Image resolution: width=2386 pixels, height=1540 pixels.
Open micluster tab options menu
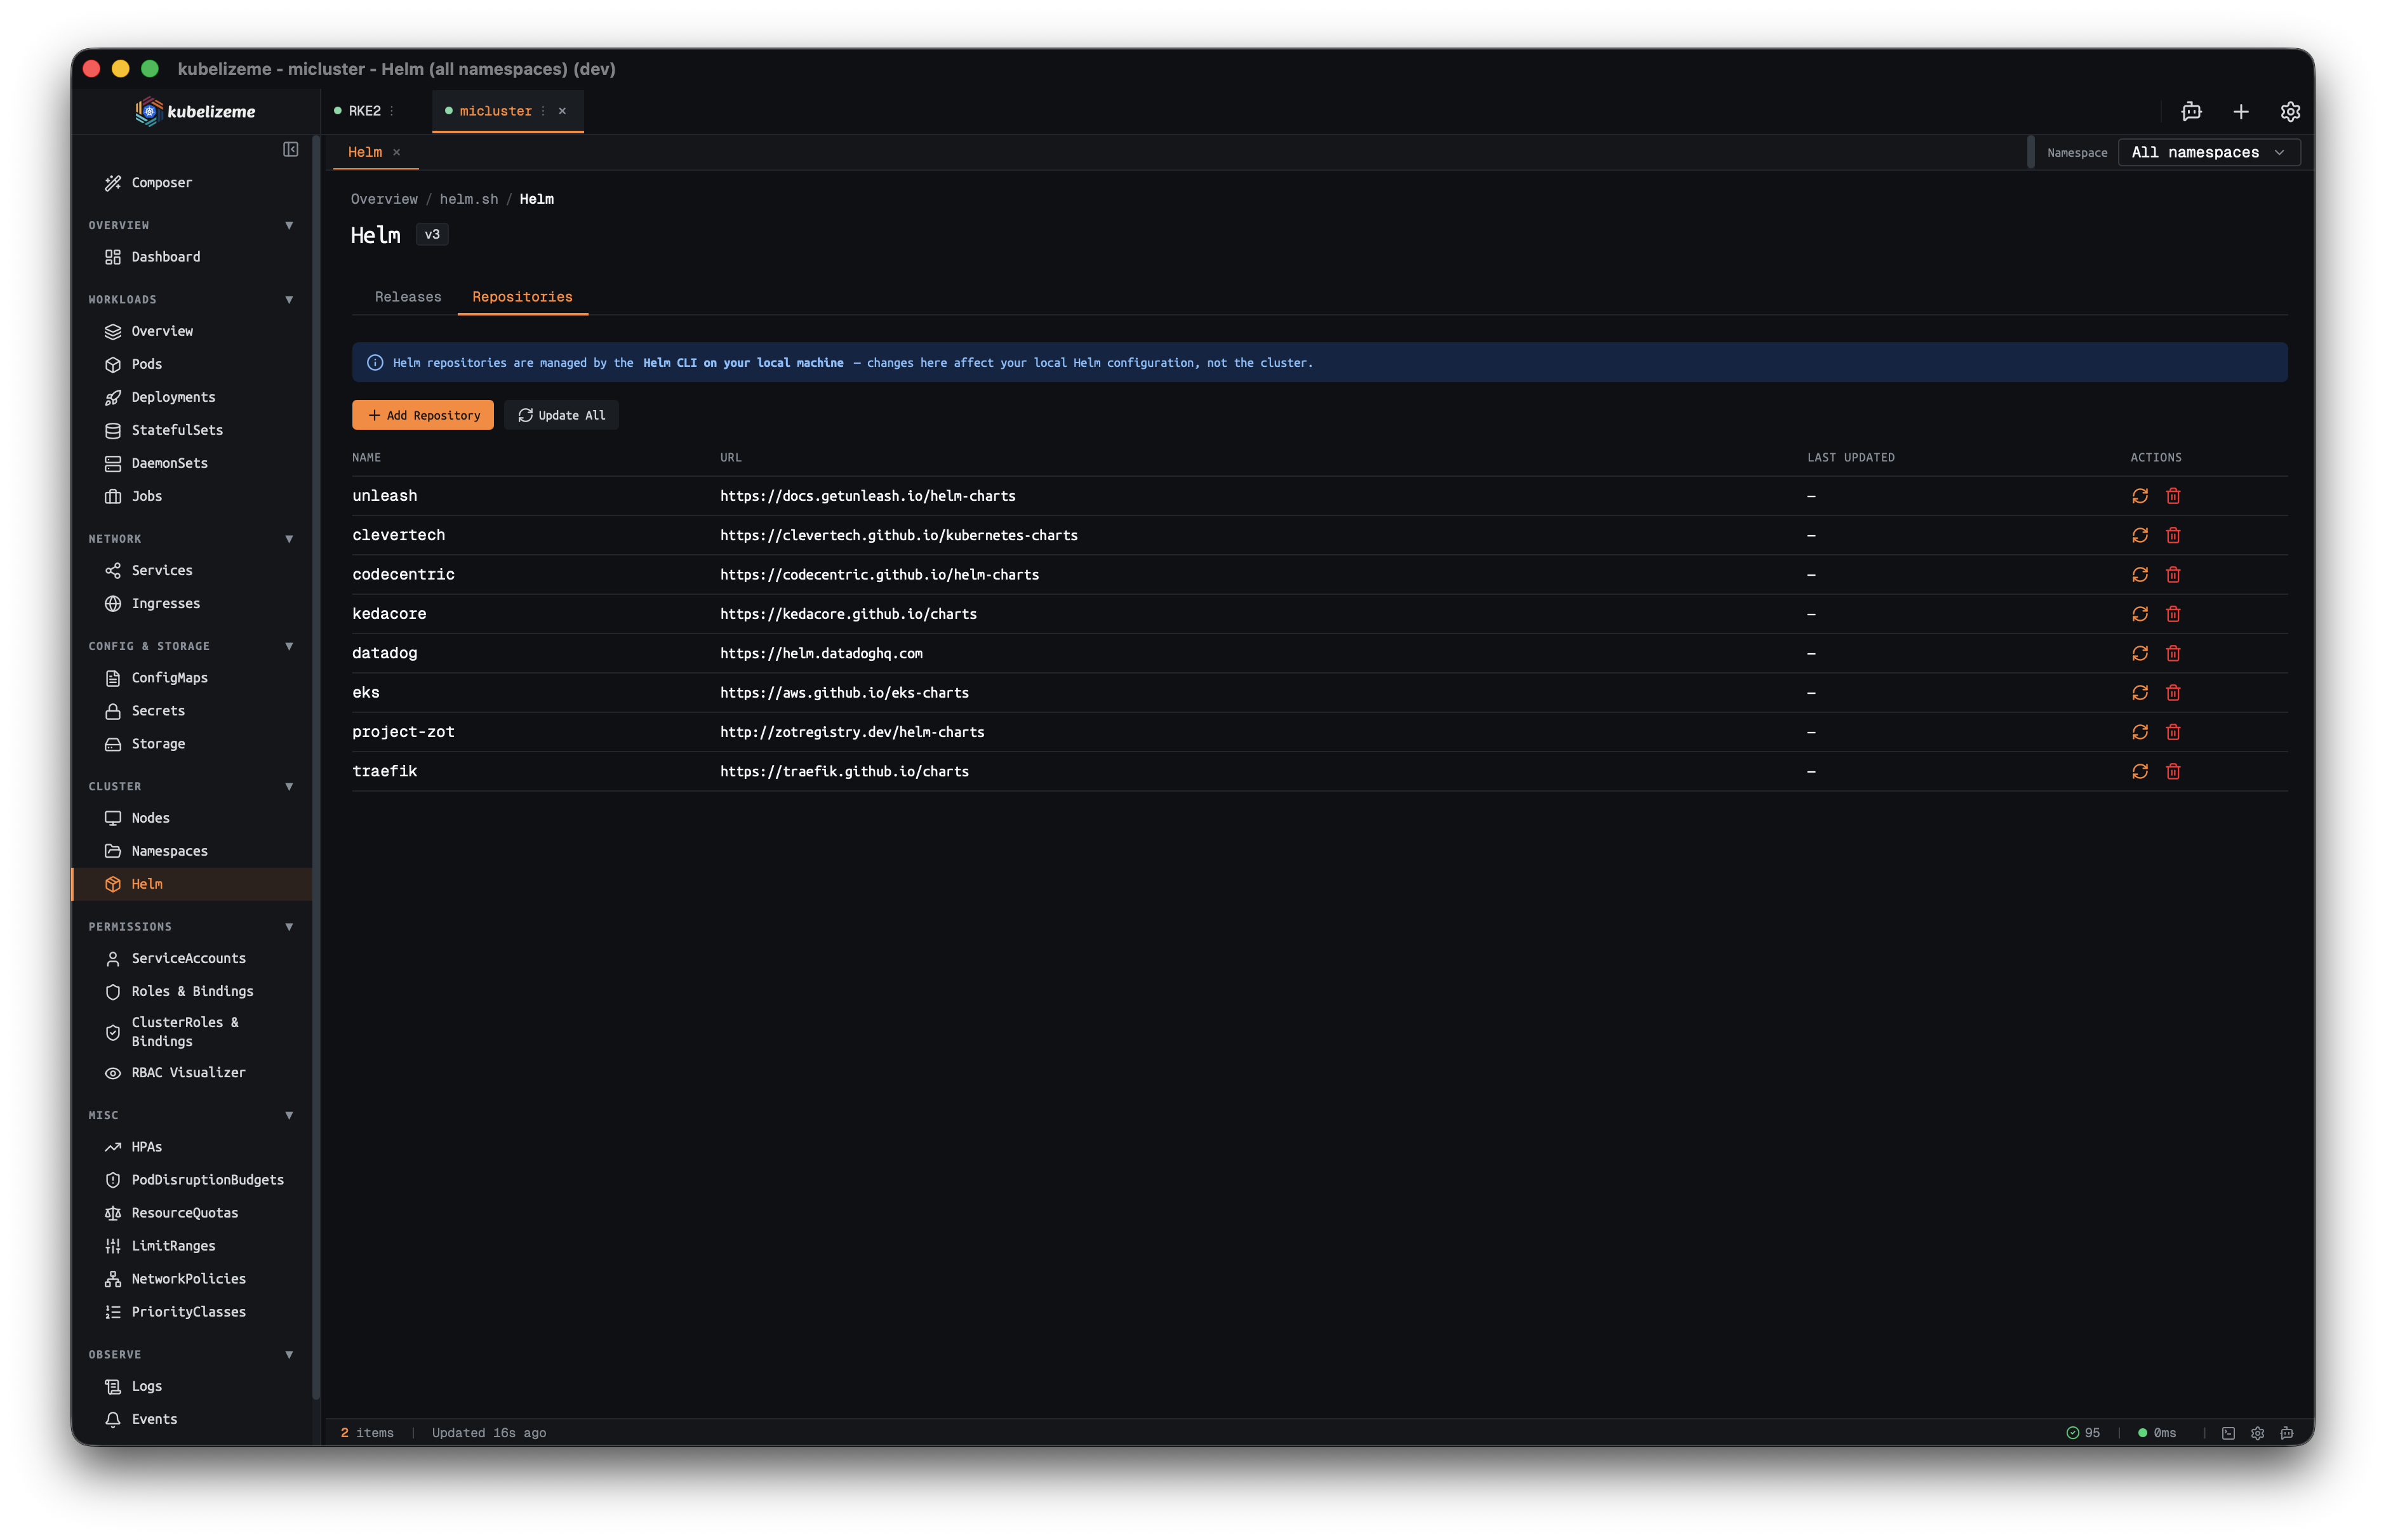coord(543,111)
